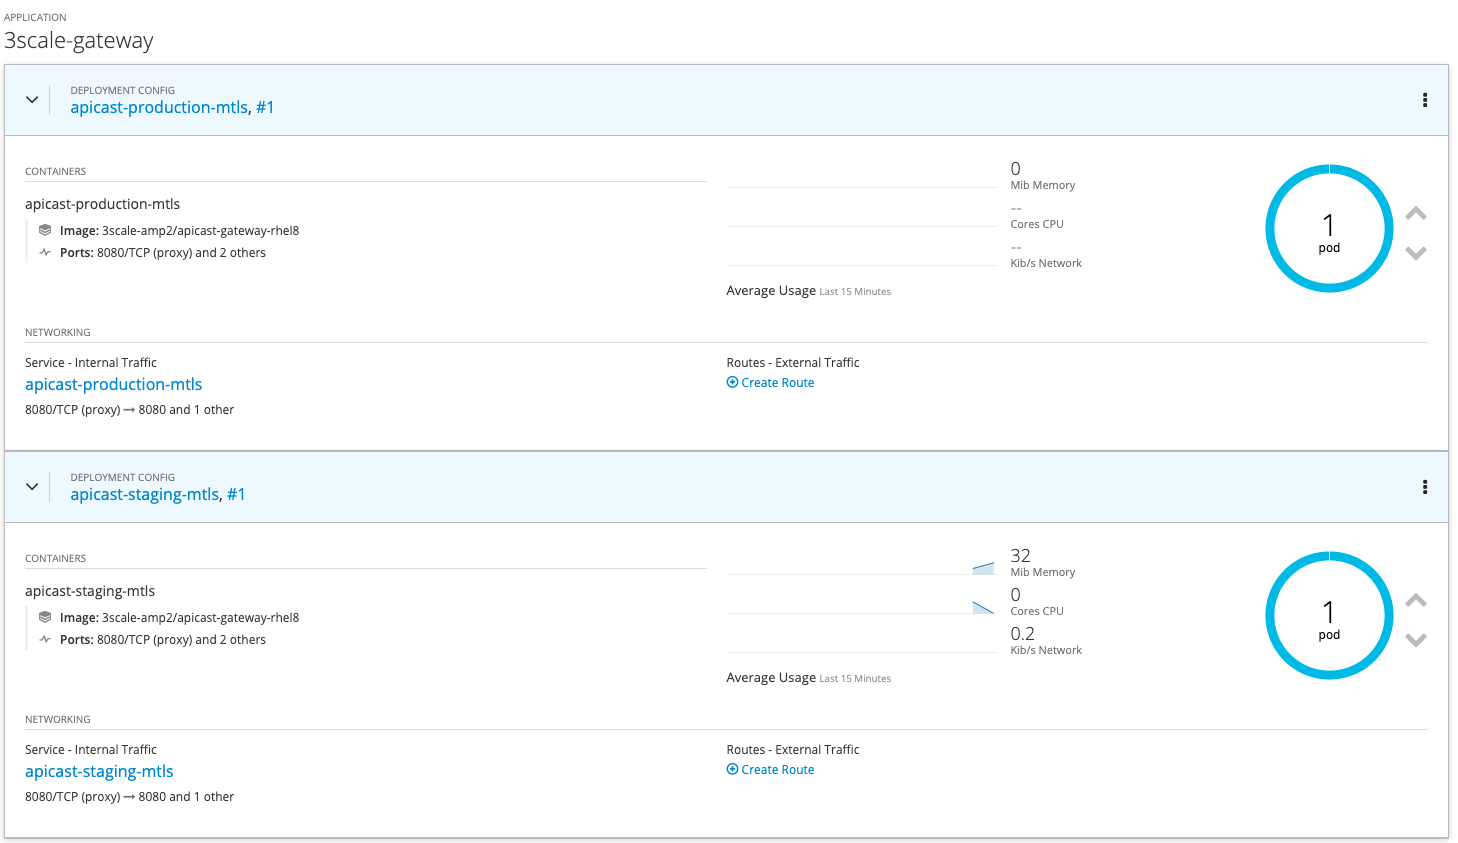Scale up apicast-production-mtls pod count
This screenshot has width=1458, height=843.
pyautogui.click(x=1415, y=213)
